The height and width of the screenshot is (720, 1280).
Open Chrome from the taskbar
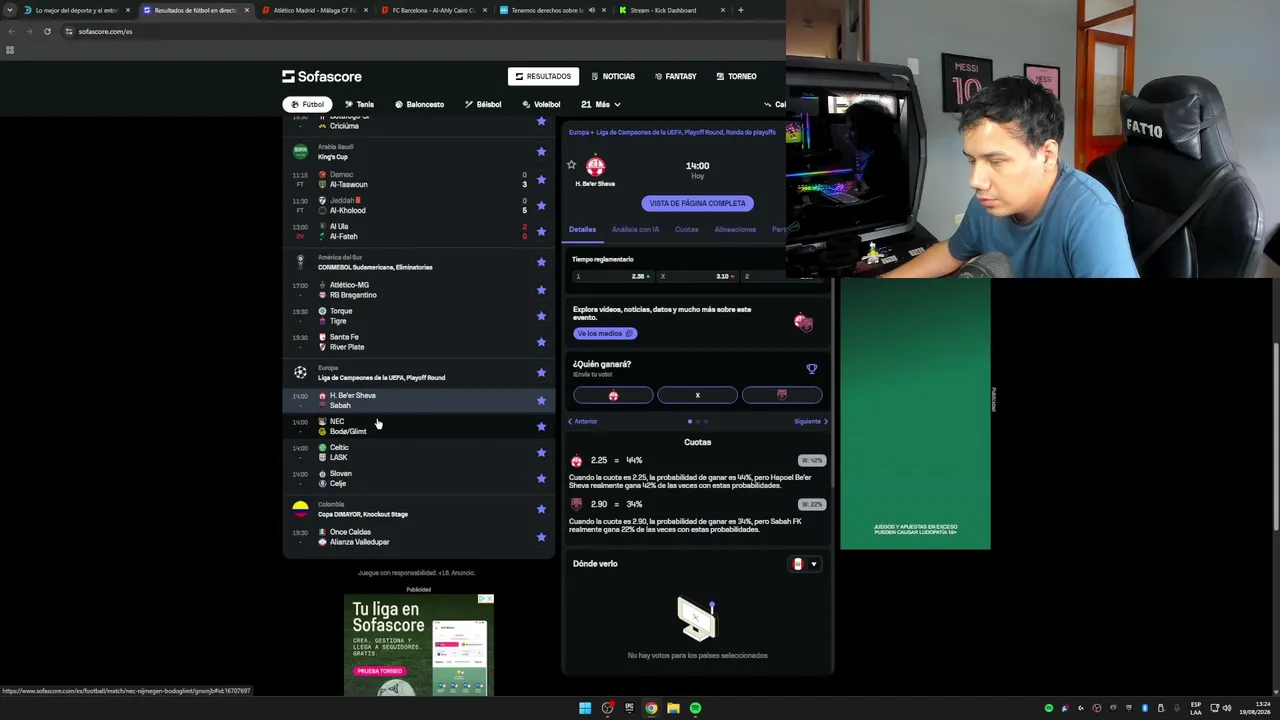(651, 708)
